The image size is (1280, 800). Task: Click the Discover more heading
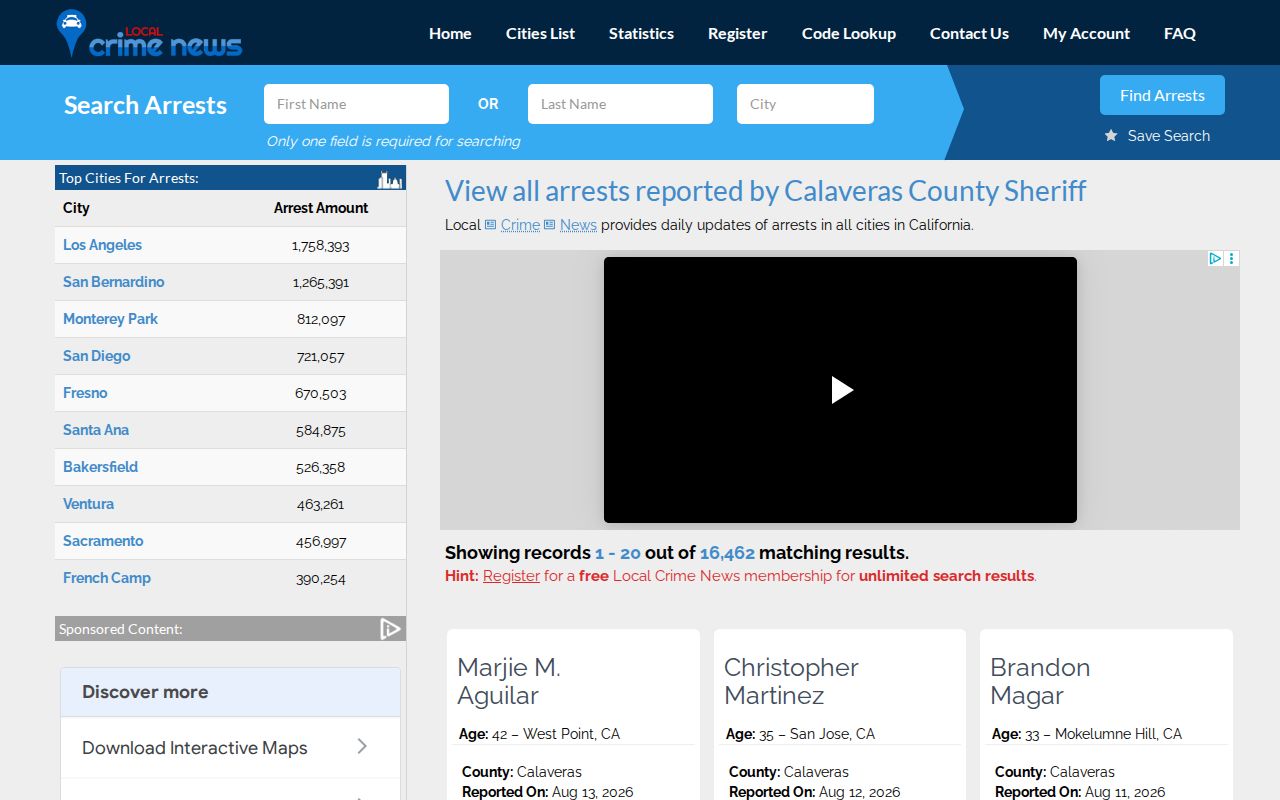tap(145, 692)
